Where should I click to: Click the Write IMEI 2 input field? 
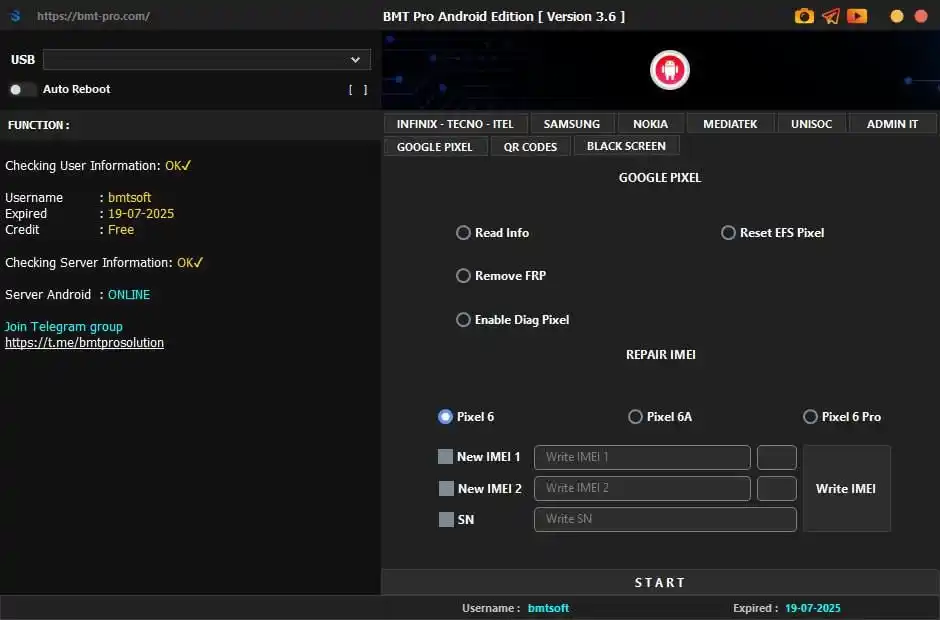[x=642, y=488]
